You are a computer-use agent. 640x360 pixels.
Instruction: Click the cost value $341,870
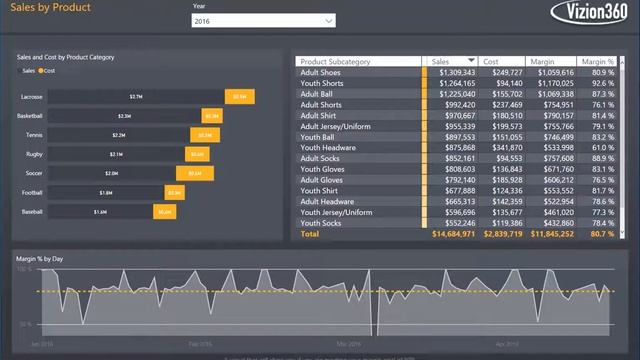(507, 148)
